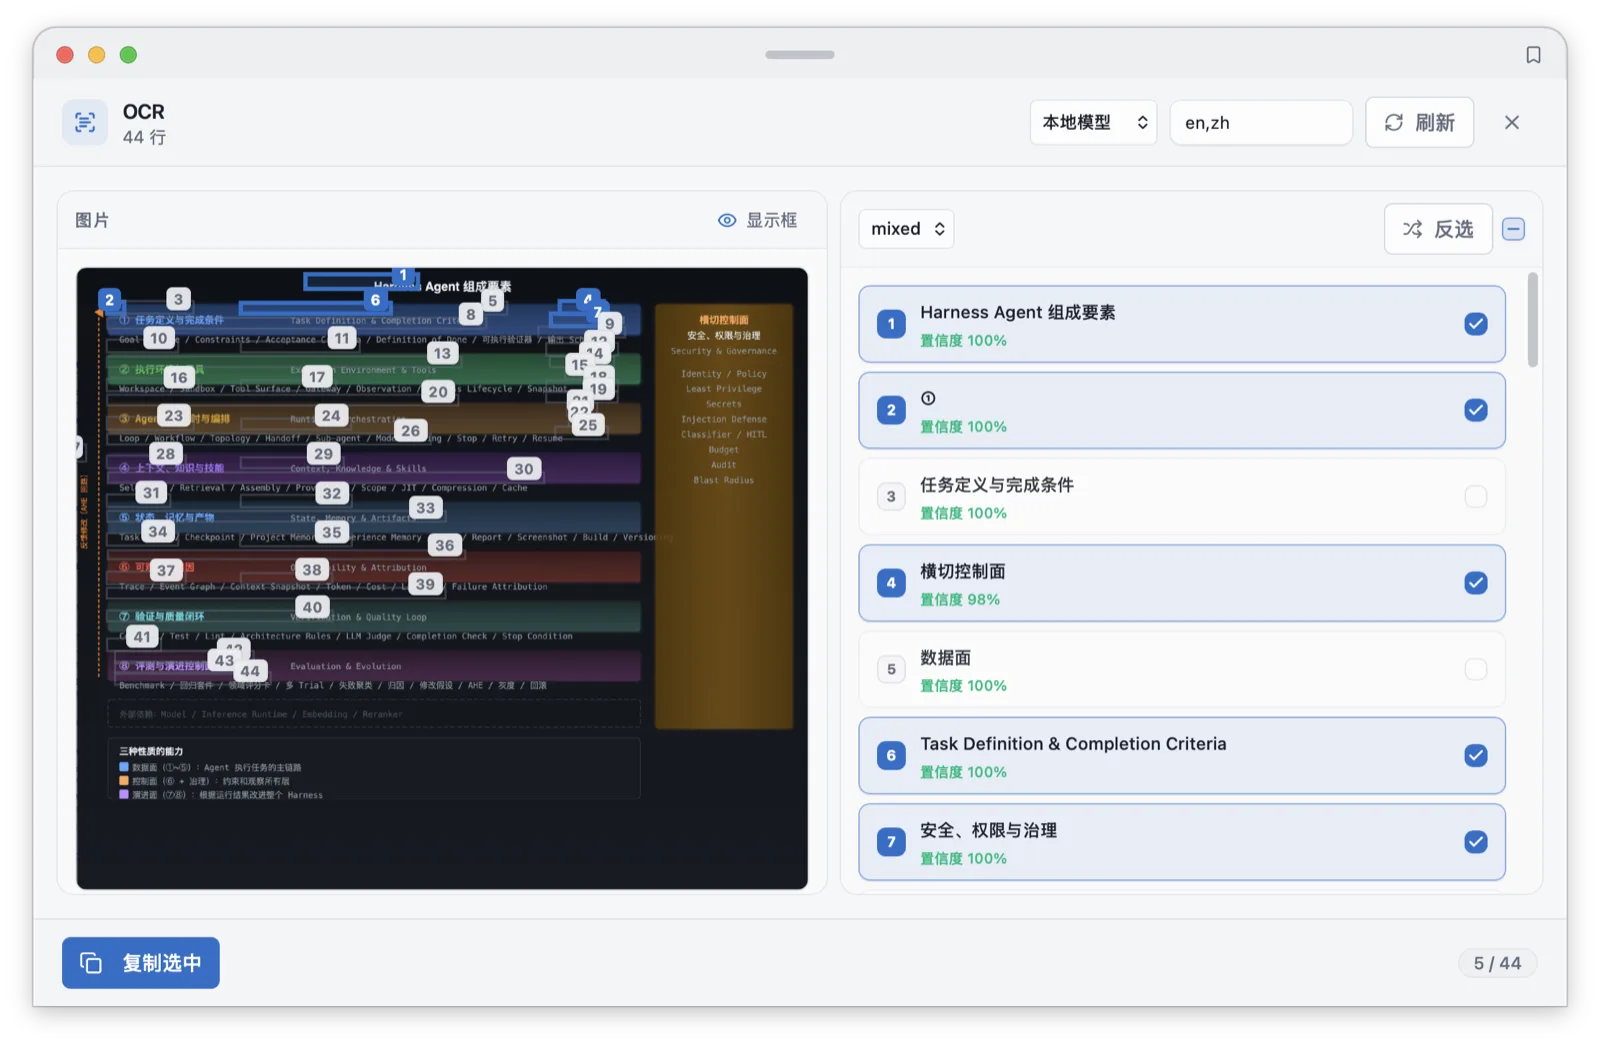Viewport: 1600px width, 1045px height.
Task: Click box marker 10 on image
Action: coord(159,339)
